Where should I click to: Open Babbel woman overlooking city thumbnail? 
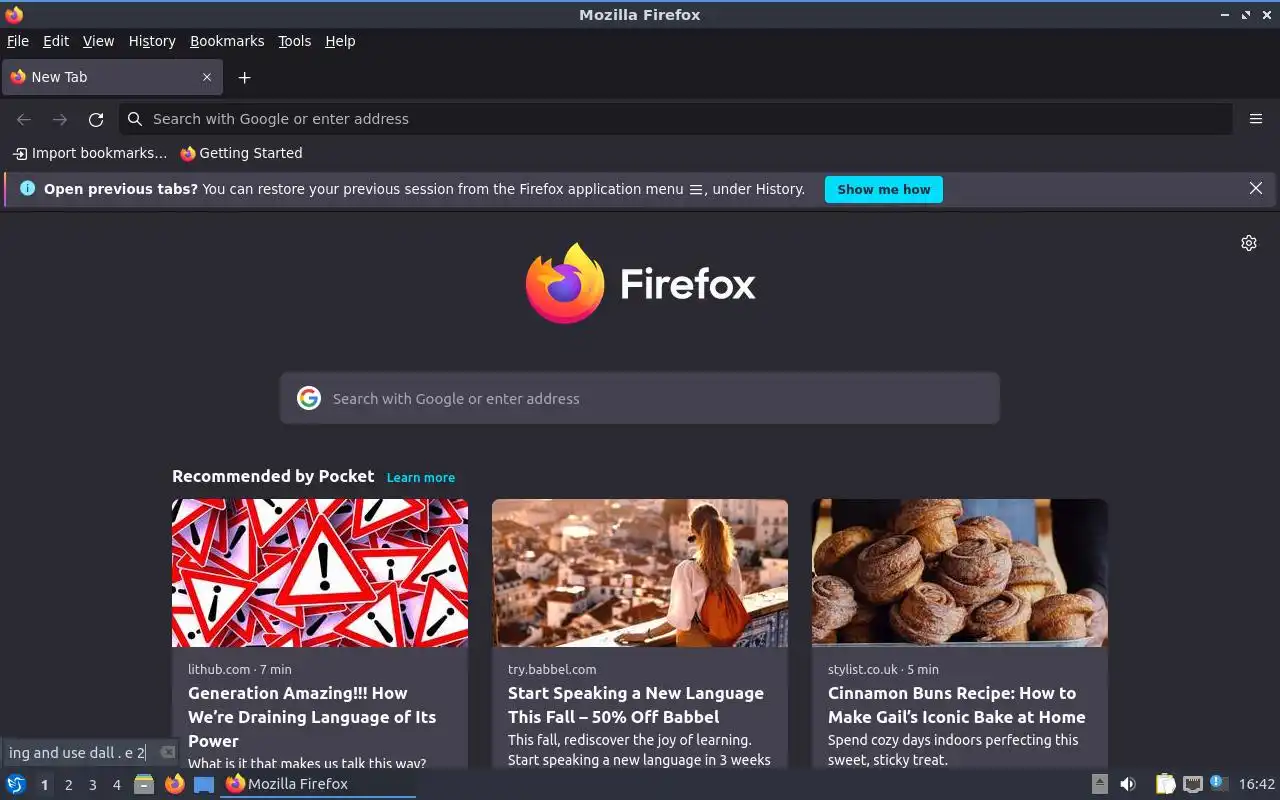pyautogui.click(x=640, y=573)
